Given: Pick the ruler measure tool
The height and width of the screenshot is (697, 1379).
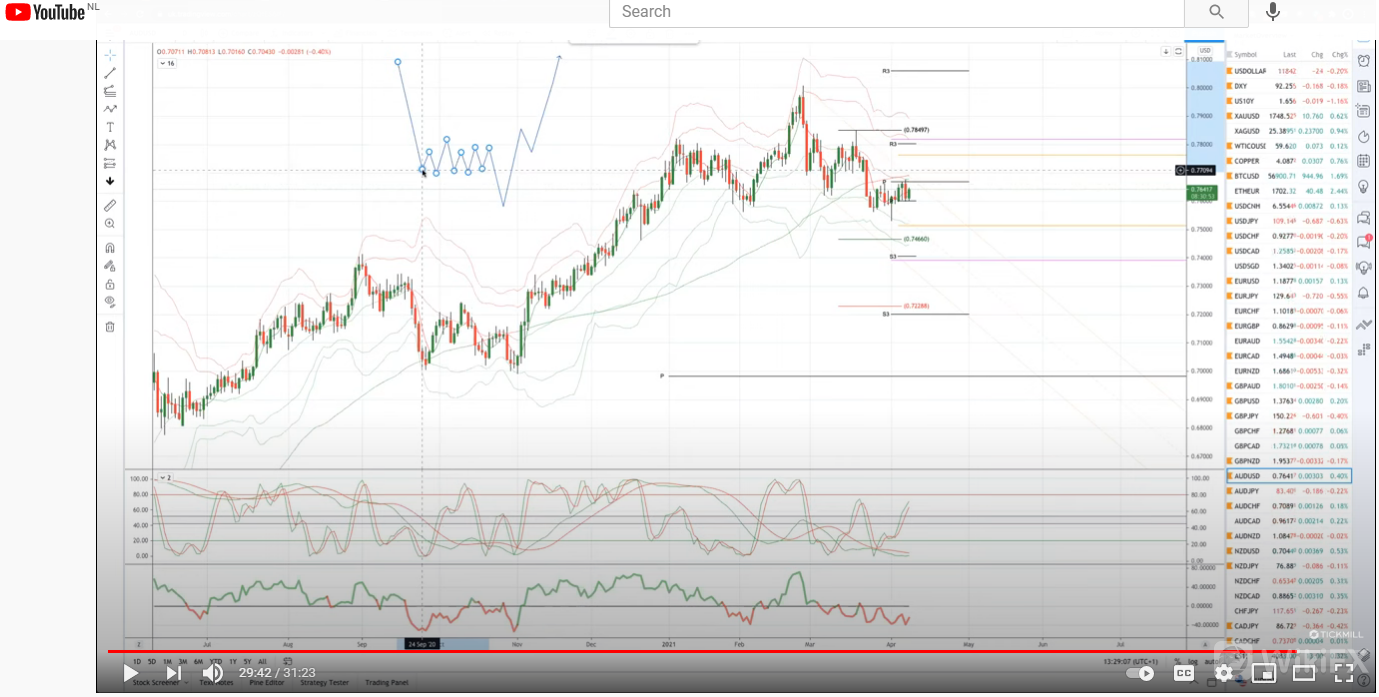Looking at the screenshot, I should (x=110, y=205).
